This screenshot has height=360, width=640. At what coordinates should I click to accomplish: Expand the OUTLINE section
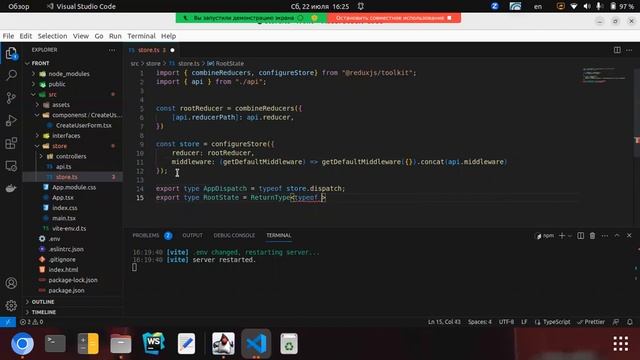click(x=43, y=302)
